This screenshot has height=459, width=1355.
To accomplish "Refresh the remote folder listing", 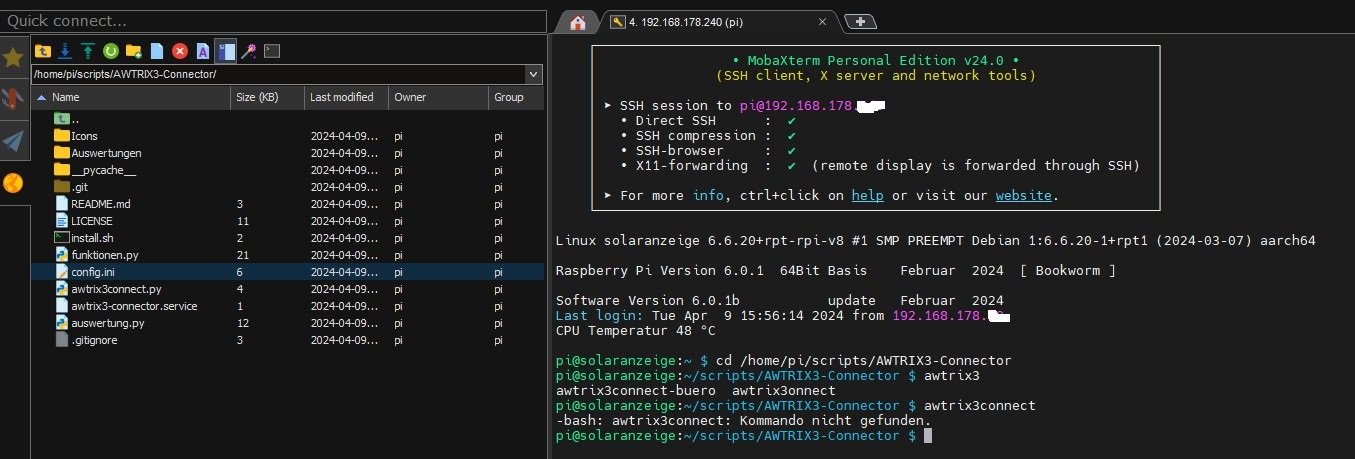I will (111, 50).
